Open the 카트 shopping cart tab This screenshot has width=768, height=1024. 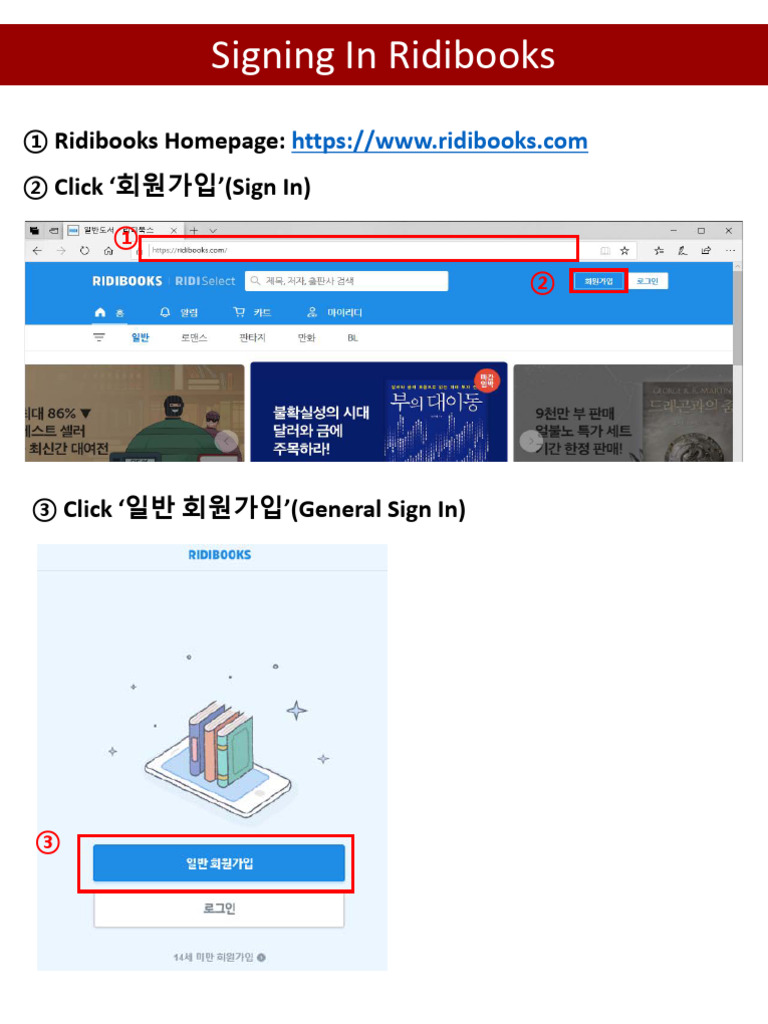tap(252, 312)
